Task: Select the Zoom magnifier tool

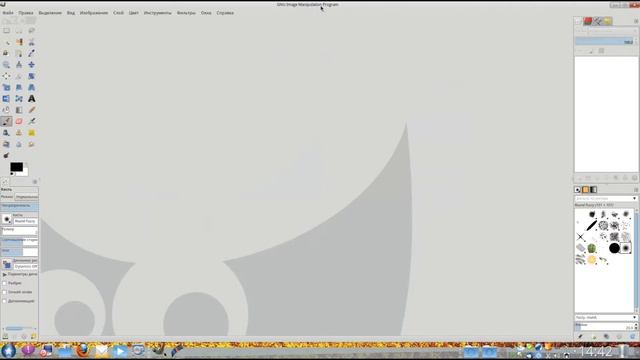Action: pyautogui.click(x=7, y=65)
